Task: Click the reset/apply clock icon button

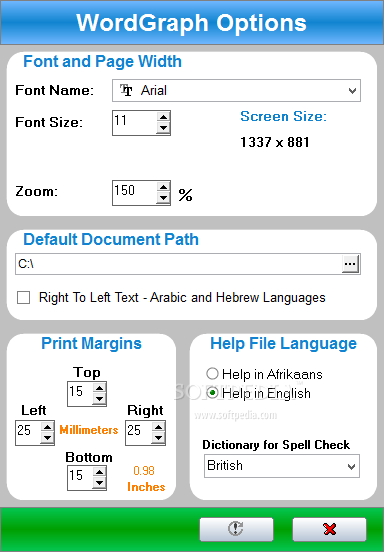Action: click(x=236, y=529)
